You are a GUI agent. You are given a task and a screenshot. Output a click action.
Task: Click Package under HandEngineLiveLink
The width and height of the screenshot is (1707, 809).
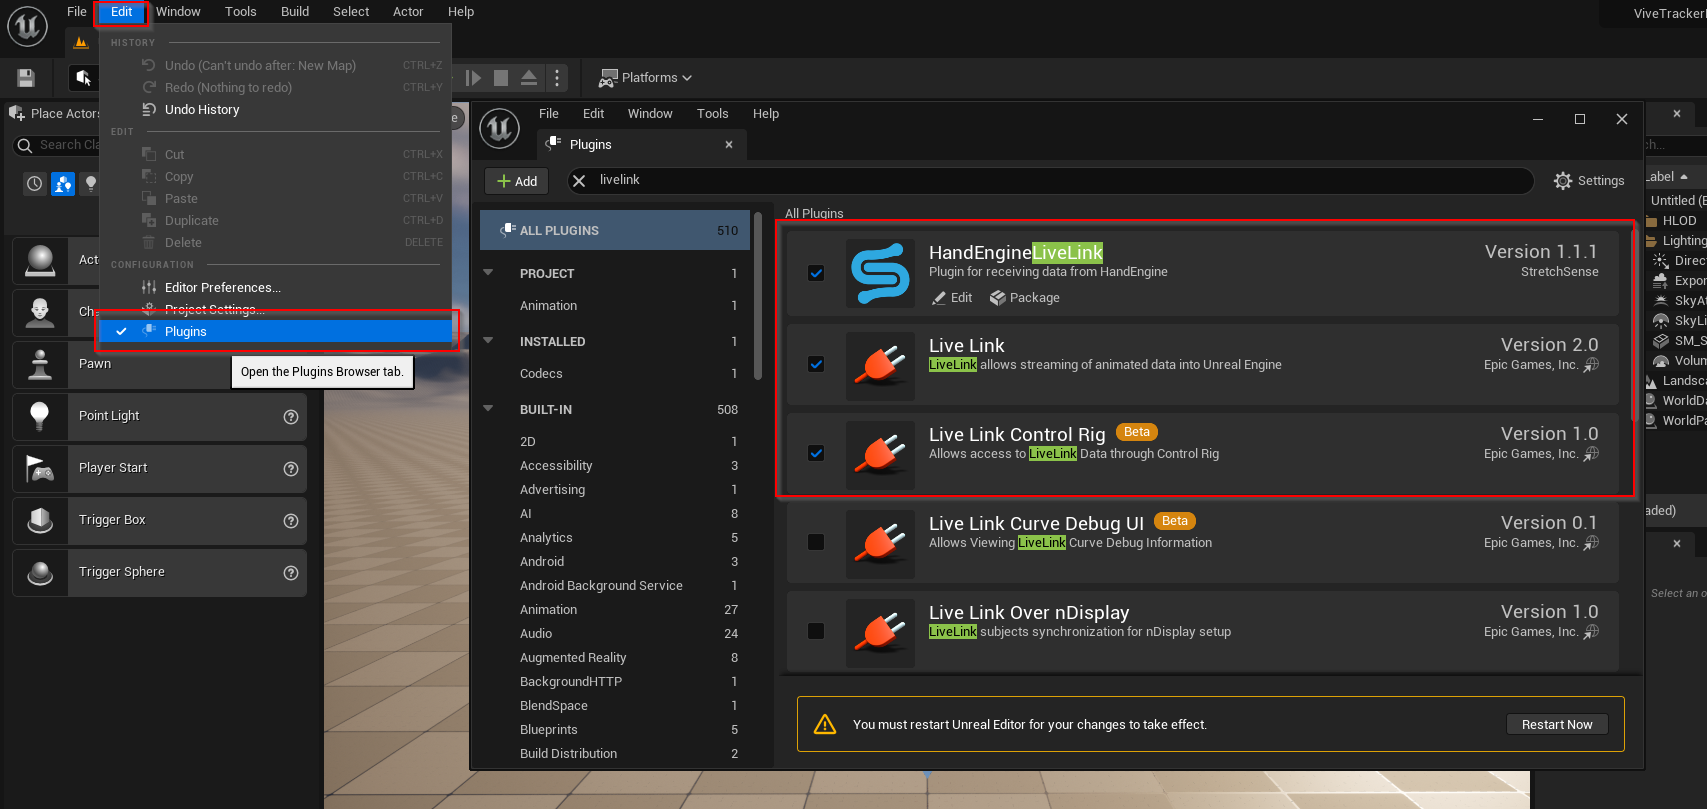click(x=1024, y=298)
